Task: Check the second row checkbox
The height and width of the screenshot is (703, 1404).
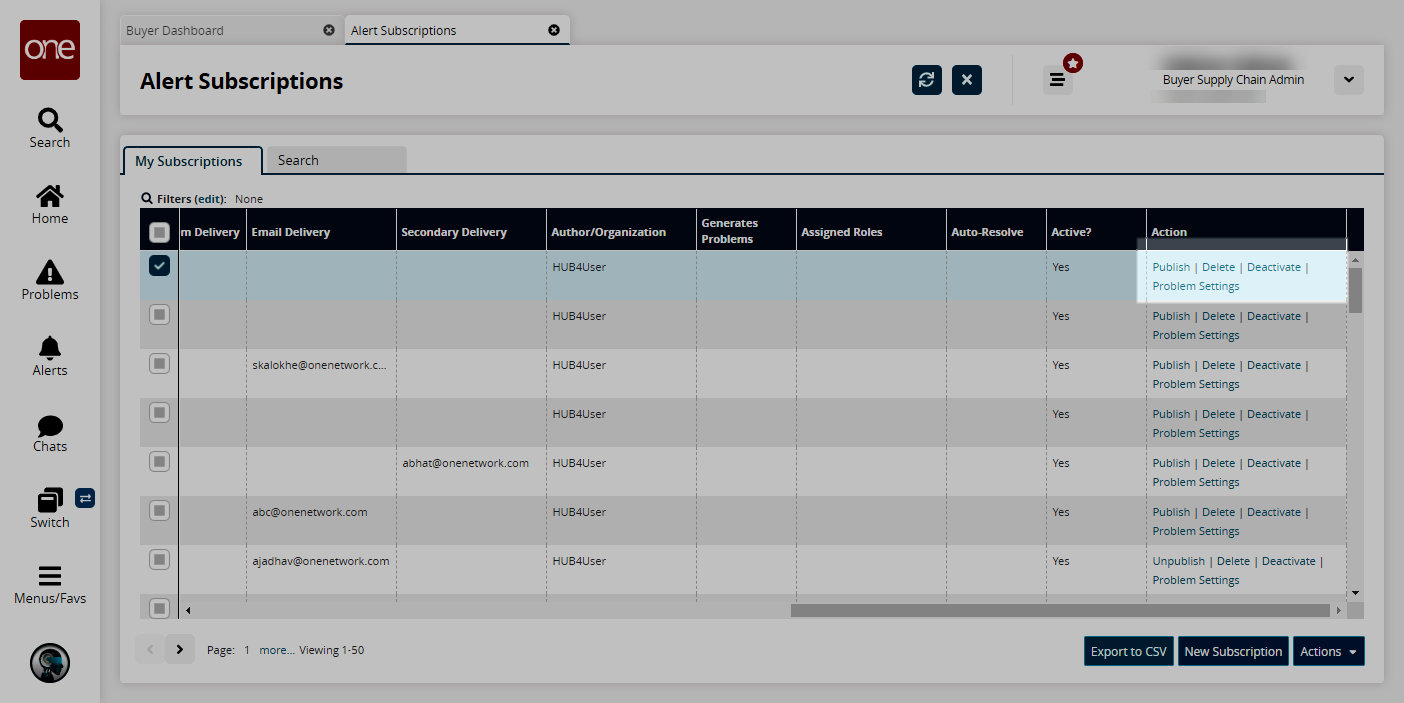Action: pos(159,315)
